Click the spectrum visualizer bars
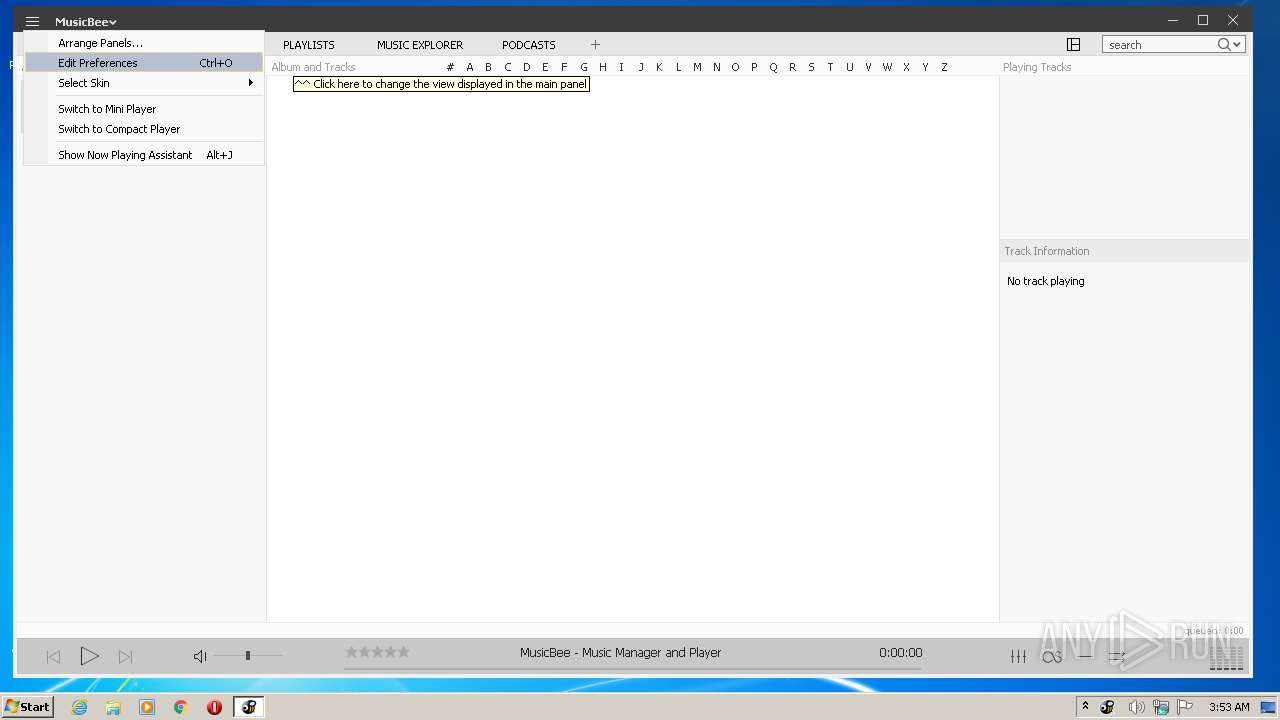 pos(1227,657)
